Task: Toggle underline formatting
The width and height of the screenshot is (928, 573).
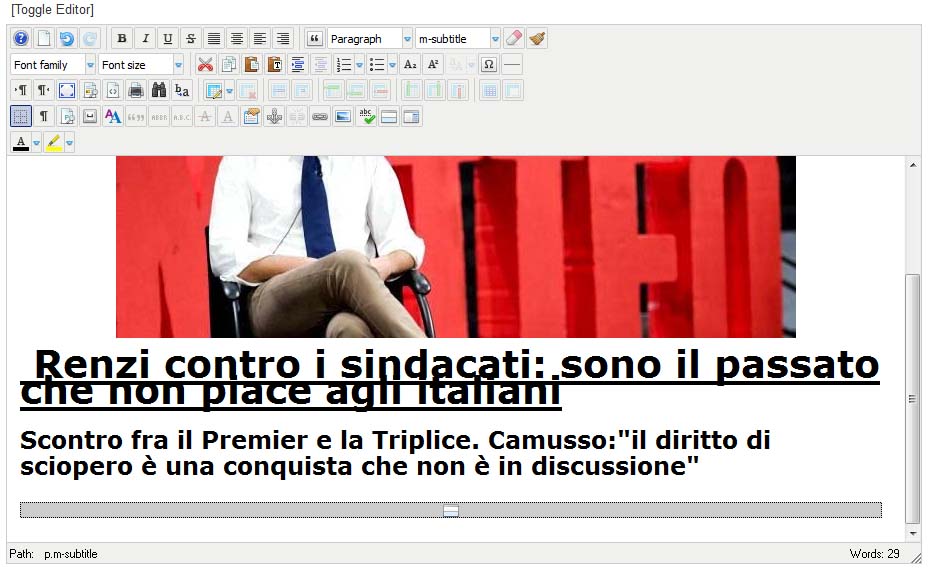Action: pyautogui.click(x=167, y=39)
